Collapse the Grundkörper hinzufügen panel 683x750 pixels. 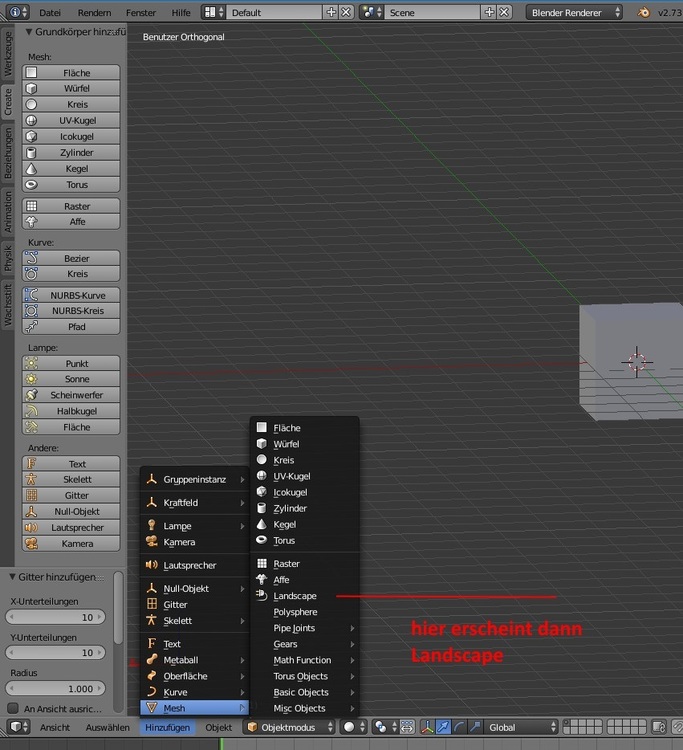[x=29, y=32]
